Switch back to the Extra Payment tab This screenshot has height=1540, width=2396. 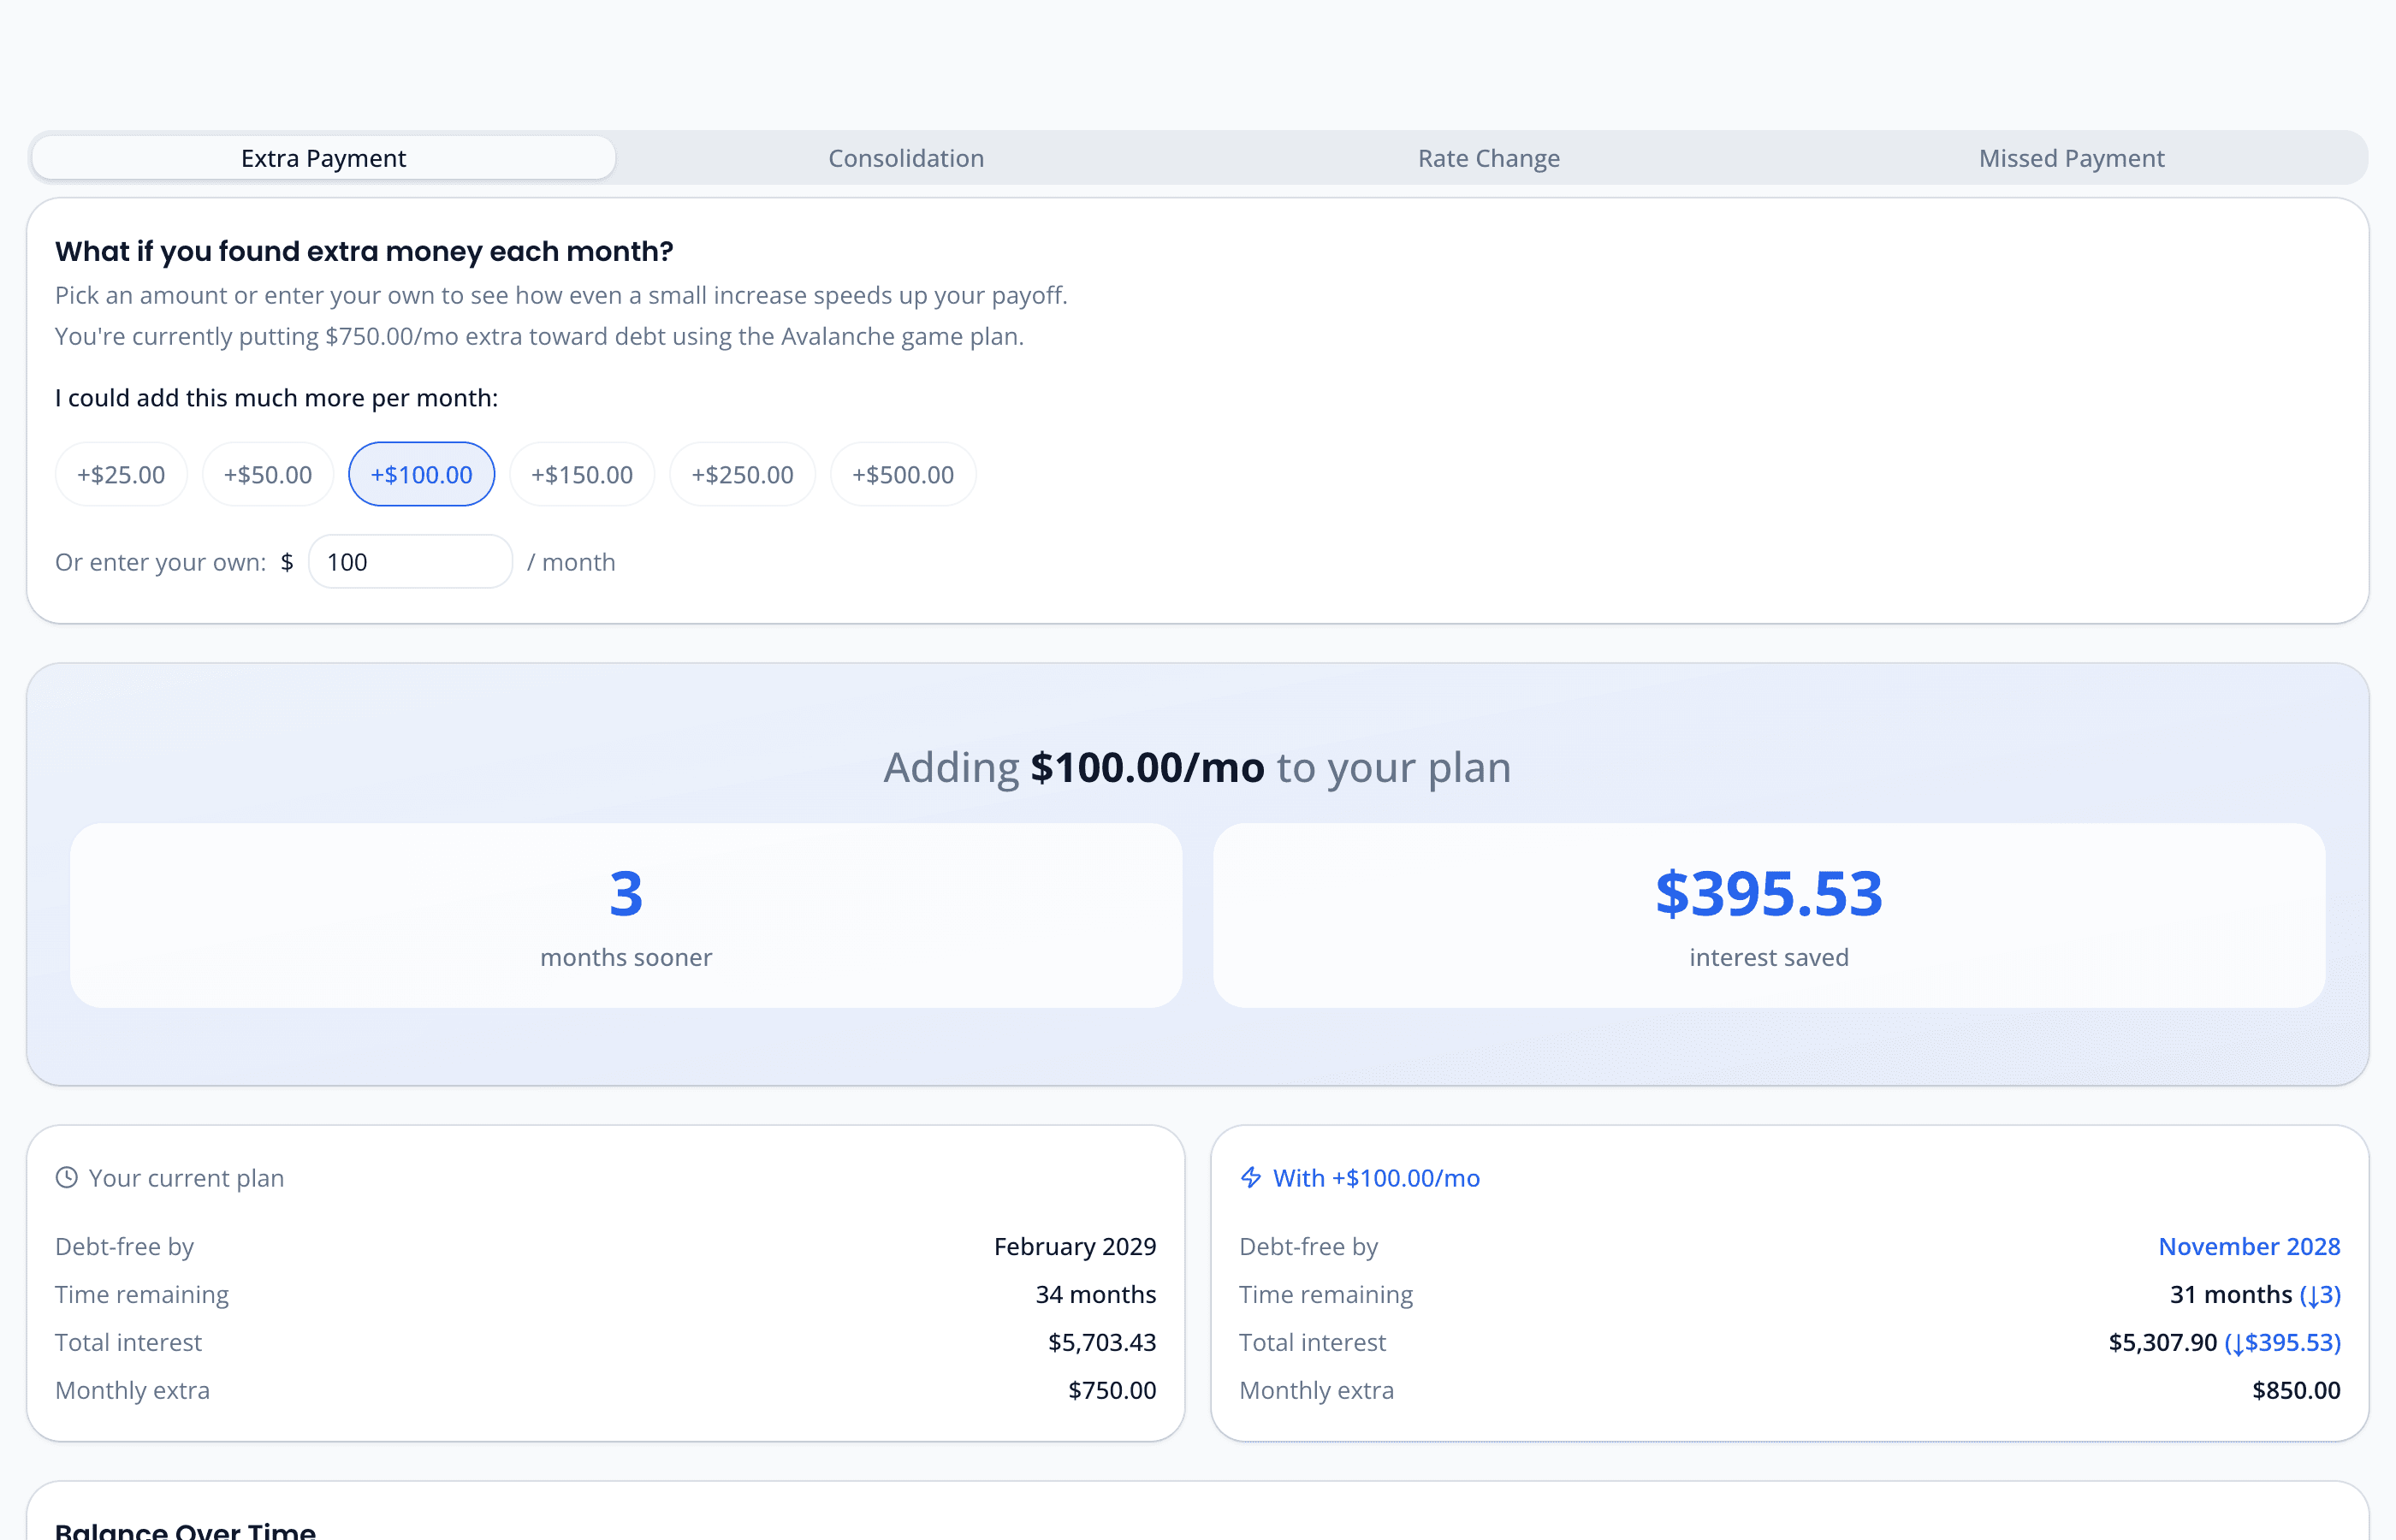tap(322, 157)
